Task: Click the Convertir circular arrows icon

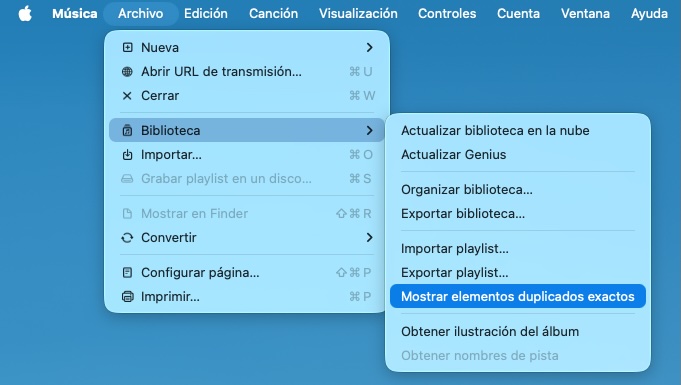Action: (x=127, y=238)
